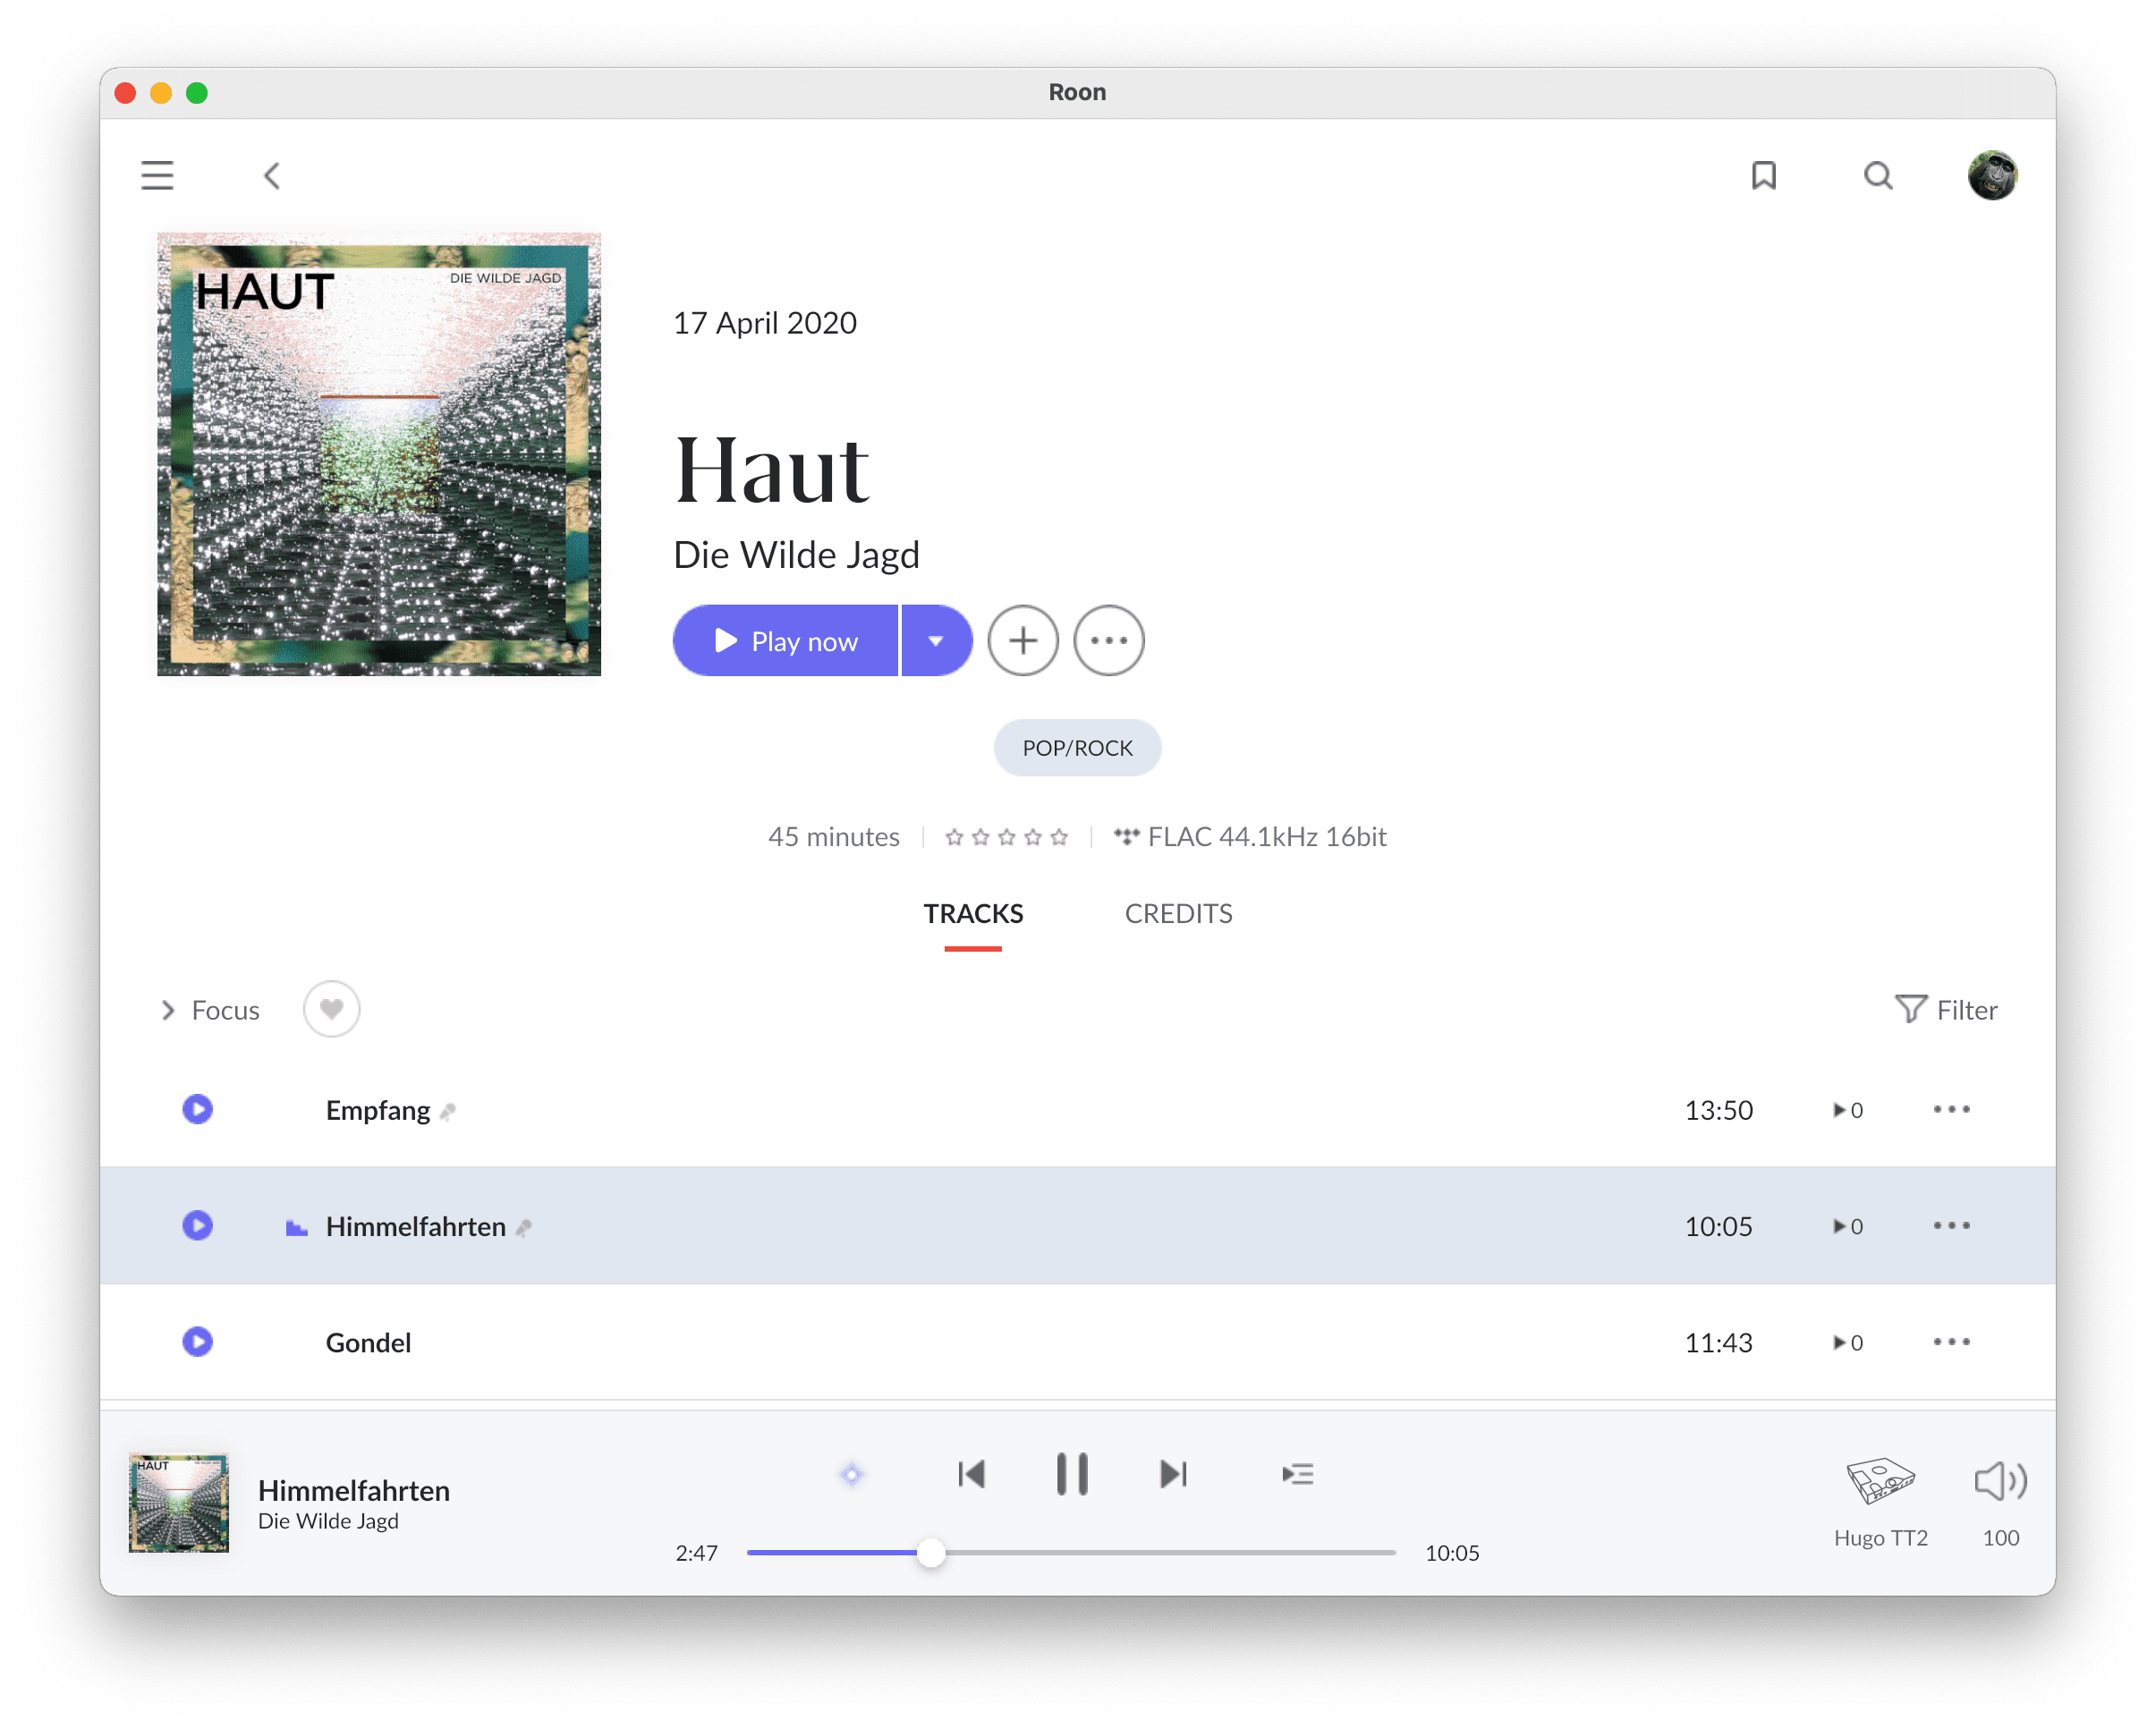Toggle the heart favorite filter
This screenshot has height=1728, width=2156.
pyautogui.click(x=331, y=1009)
